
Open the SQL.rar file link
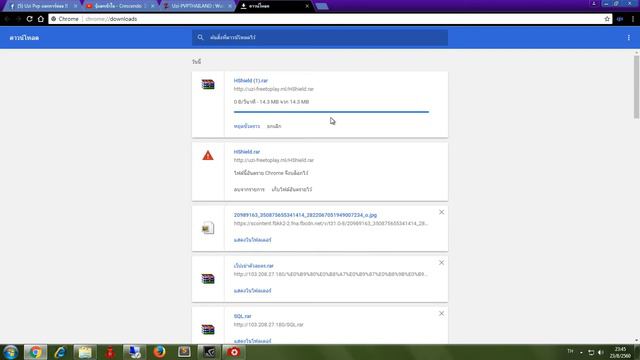(x=242, y=316)
